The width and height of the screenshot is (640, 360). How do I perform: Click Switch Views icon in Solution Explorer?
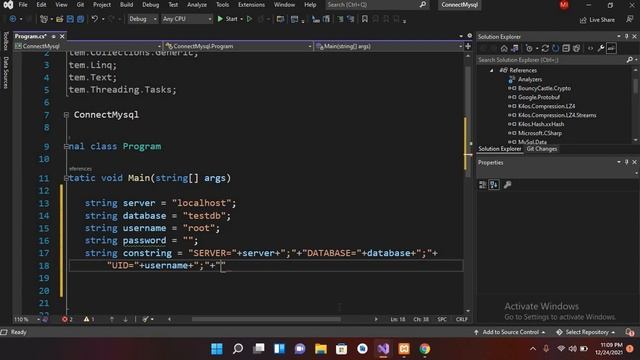coord(515,49)
